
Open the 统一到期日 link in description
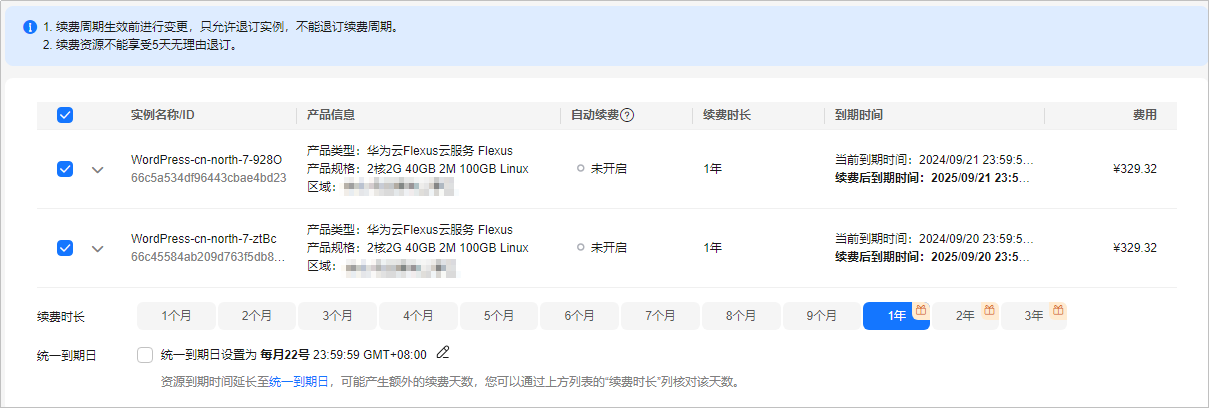(x=299, y=382)
